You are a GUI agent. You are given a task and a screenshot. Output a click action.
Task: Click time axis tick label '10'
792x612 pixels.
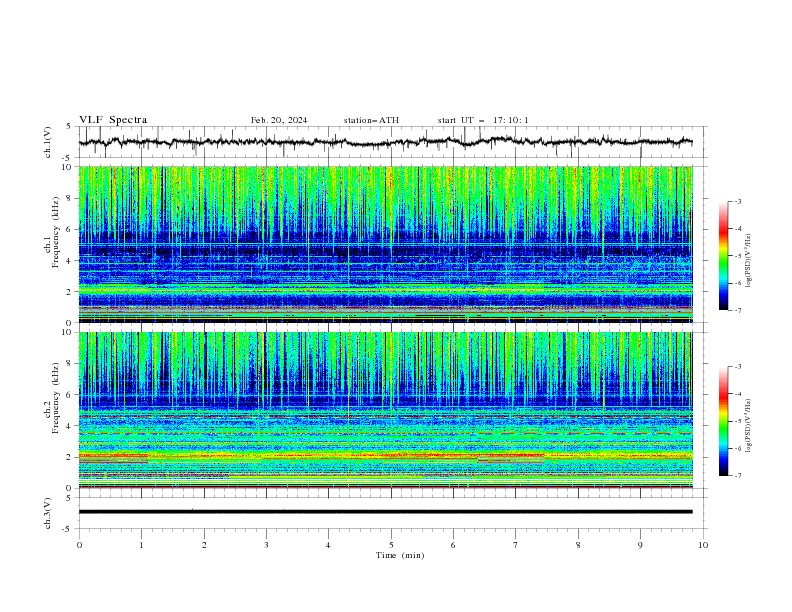(703, 545)
